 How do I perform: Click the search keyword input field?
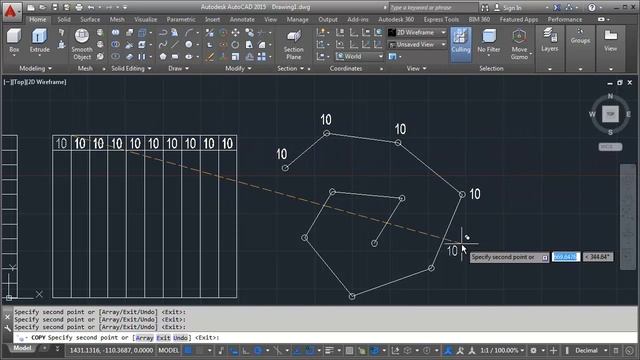coord(433,7)
